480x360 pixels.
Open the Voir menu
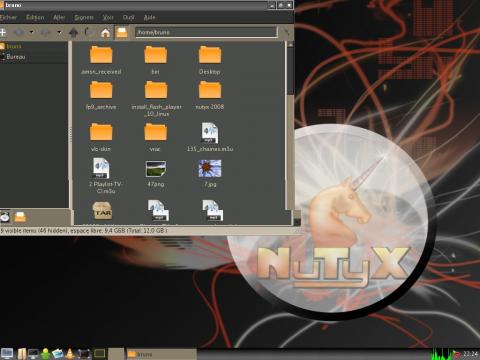[x=108, y=17]
